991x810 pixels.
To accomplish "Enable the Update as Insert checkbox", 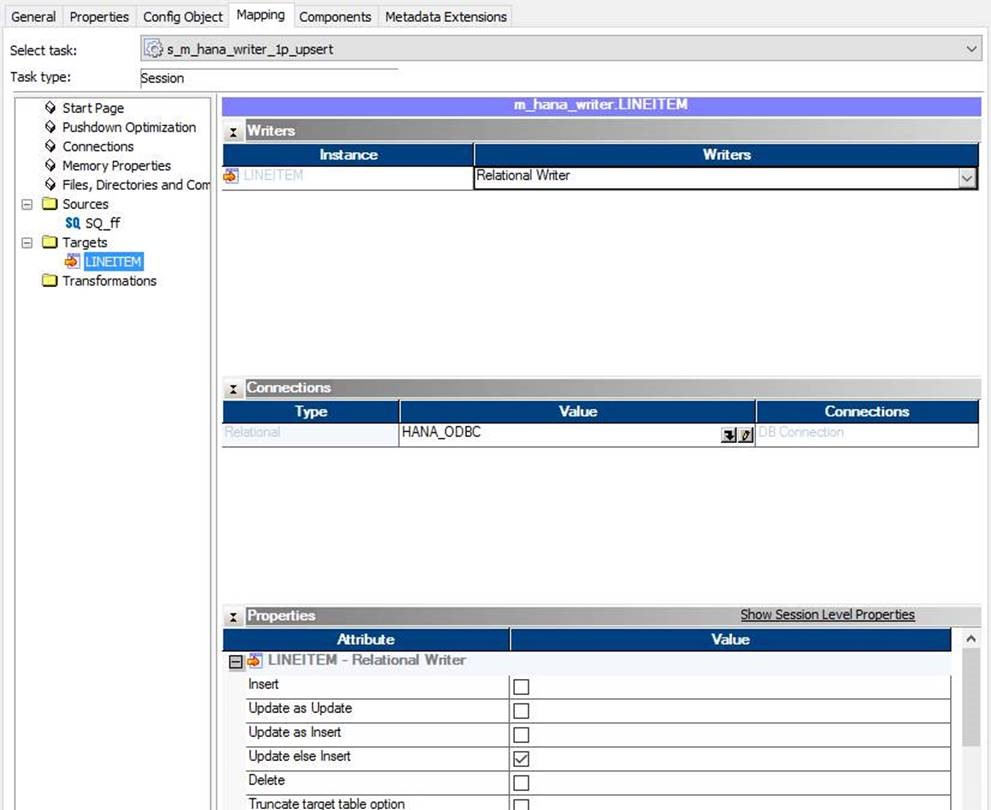I will pos(521,735).
